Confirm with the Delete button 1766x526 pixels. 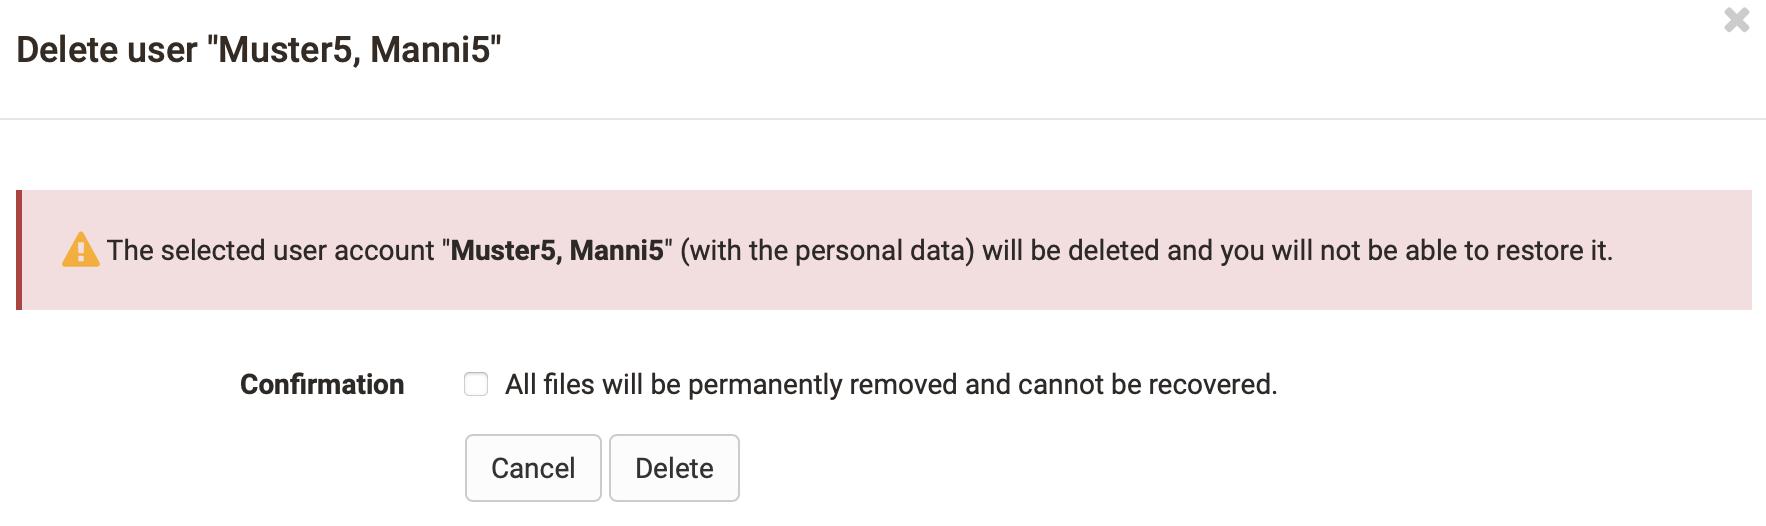[674, 468]
